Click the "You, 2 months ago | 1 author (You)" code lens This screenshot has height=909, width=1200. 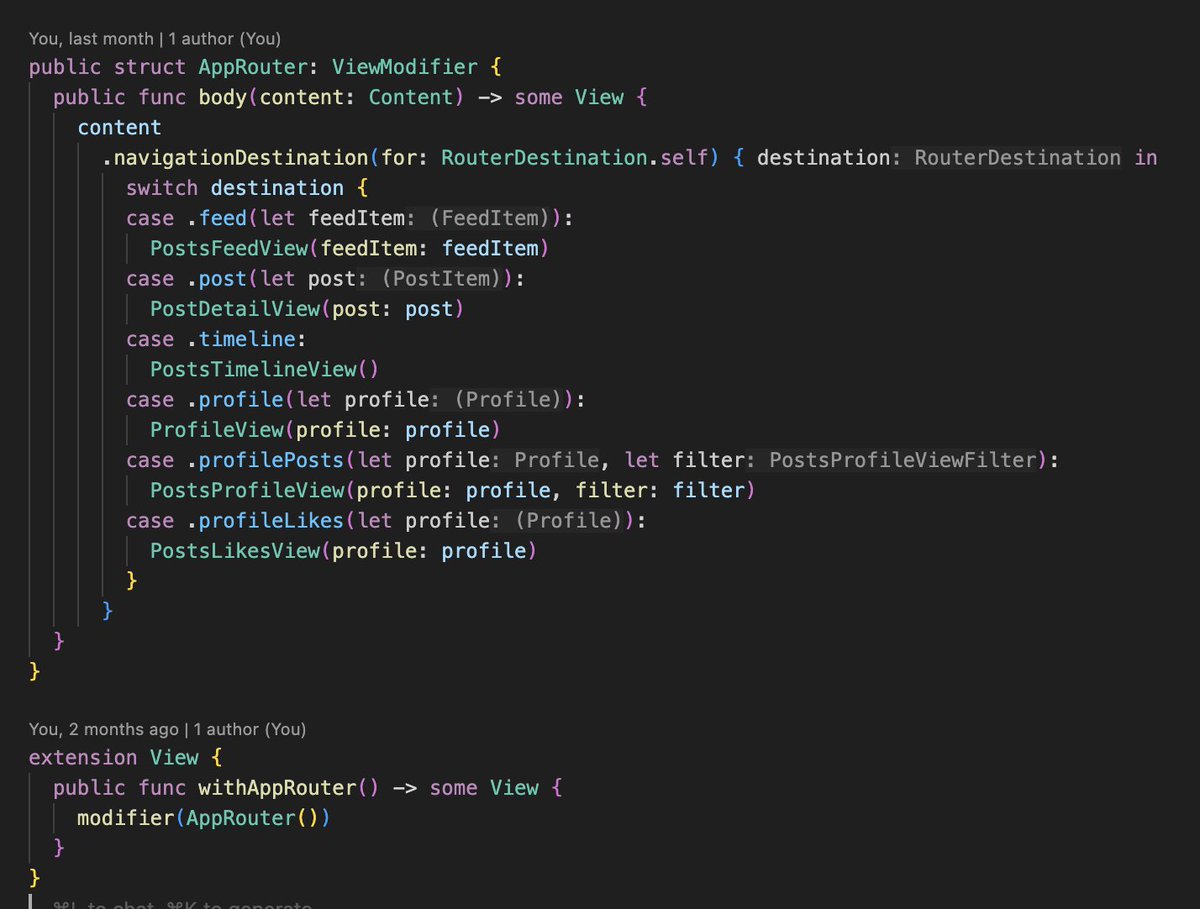tap(167, 729)
